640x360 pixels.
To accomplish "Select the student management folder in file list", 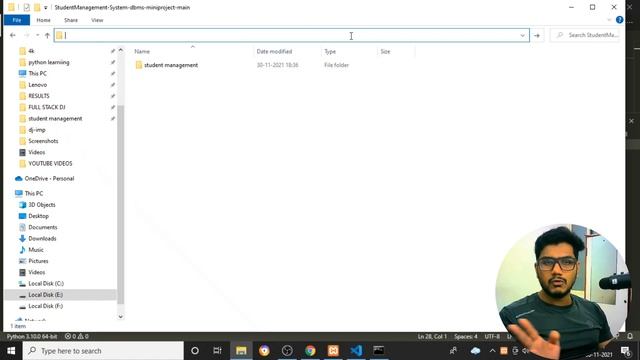I will (x=171, y=65).
